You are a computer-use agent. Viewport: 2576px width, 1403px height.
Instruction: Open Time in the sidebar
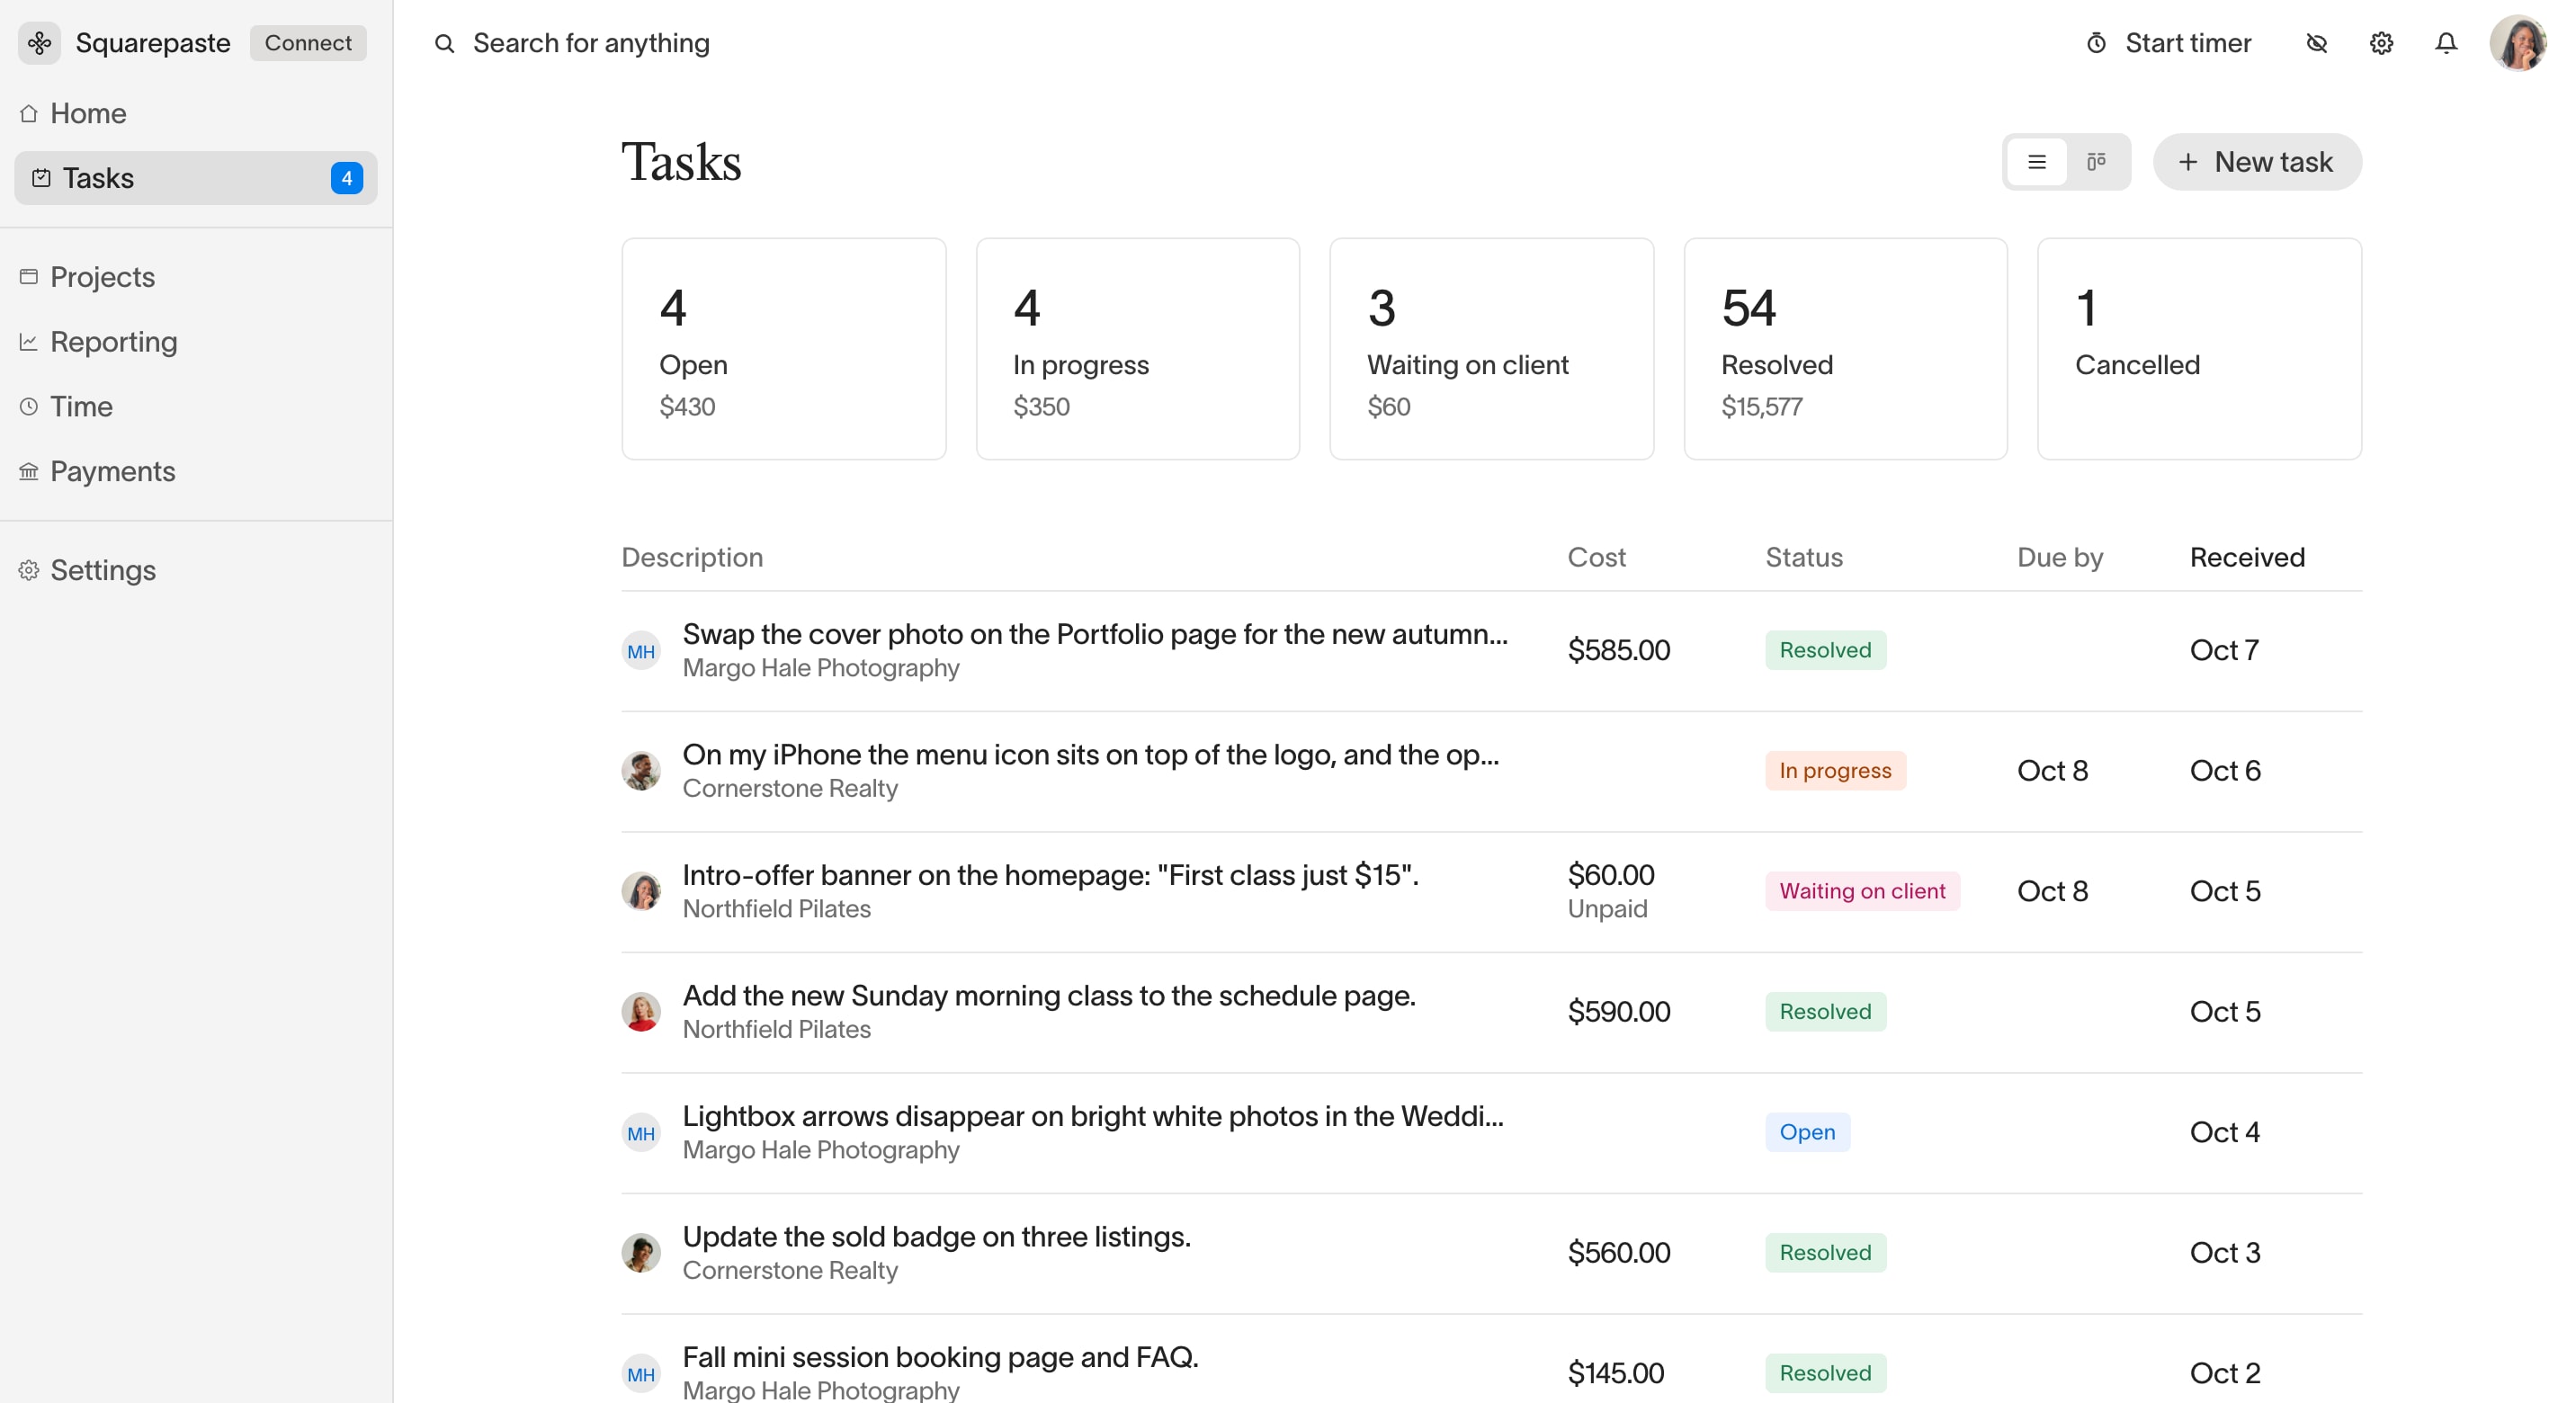[x=196, y=407]
